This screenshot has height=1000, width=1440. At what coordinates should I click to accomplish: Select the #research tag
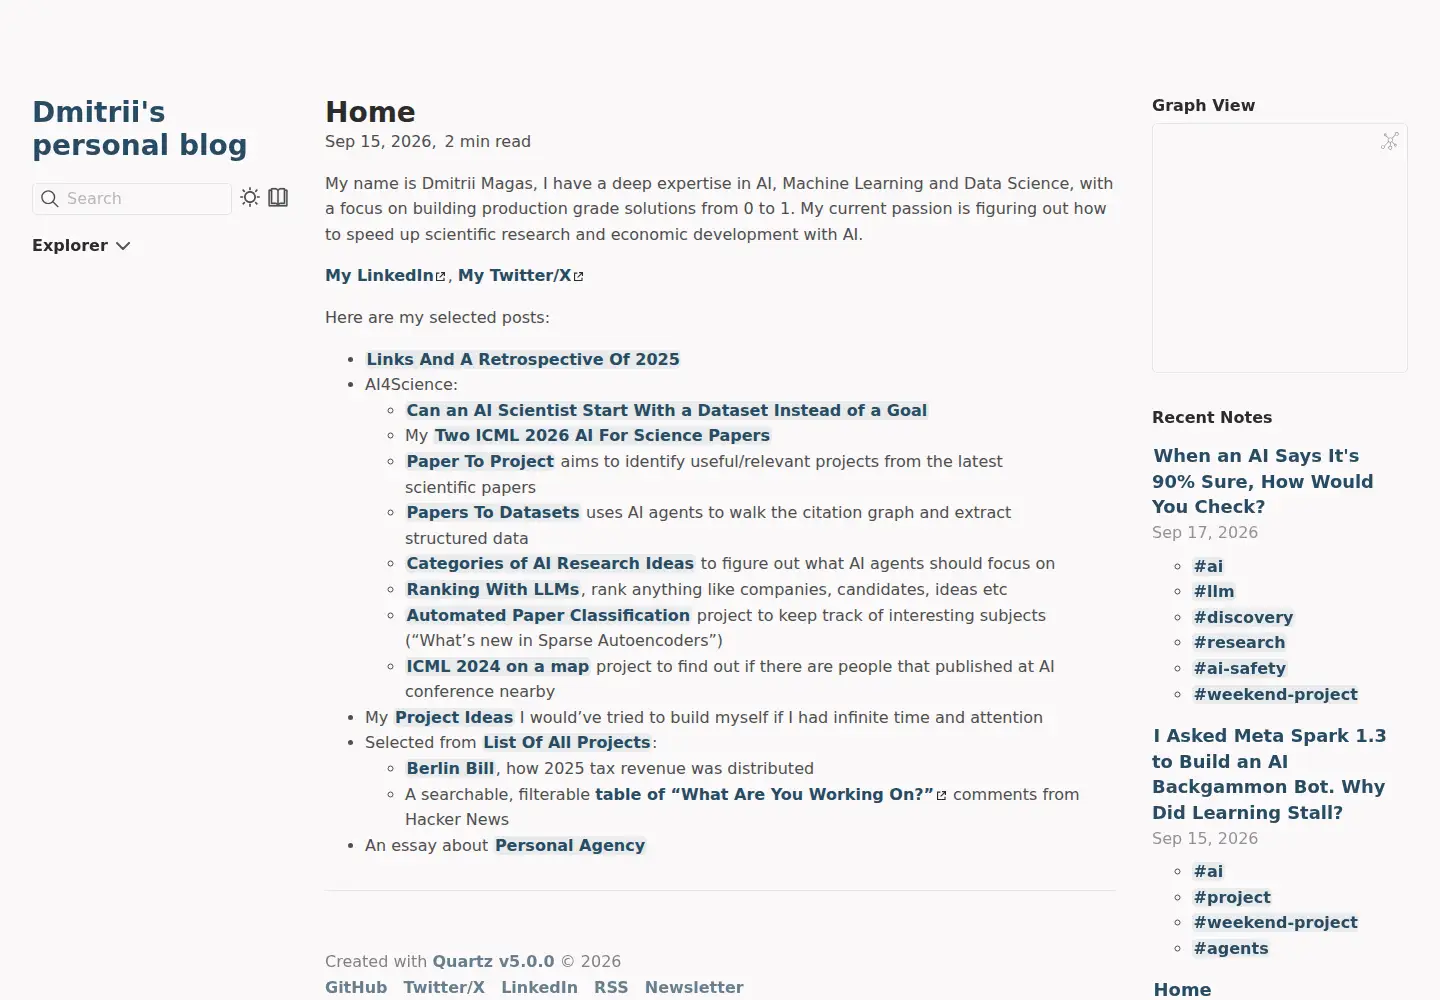(1239, 642)
